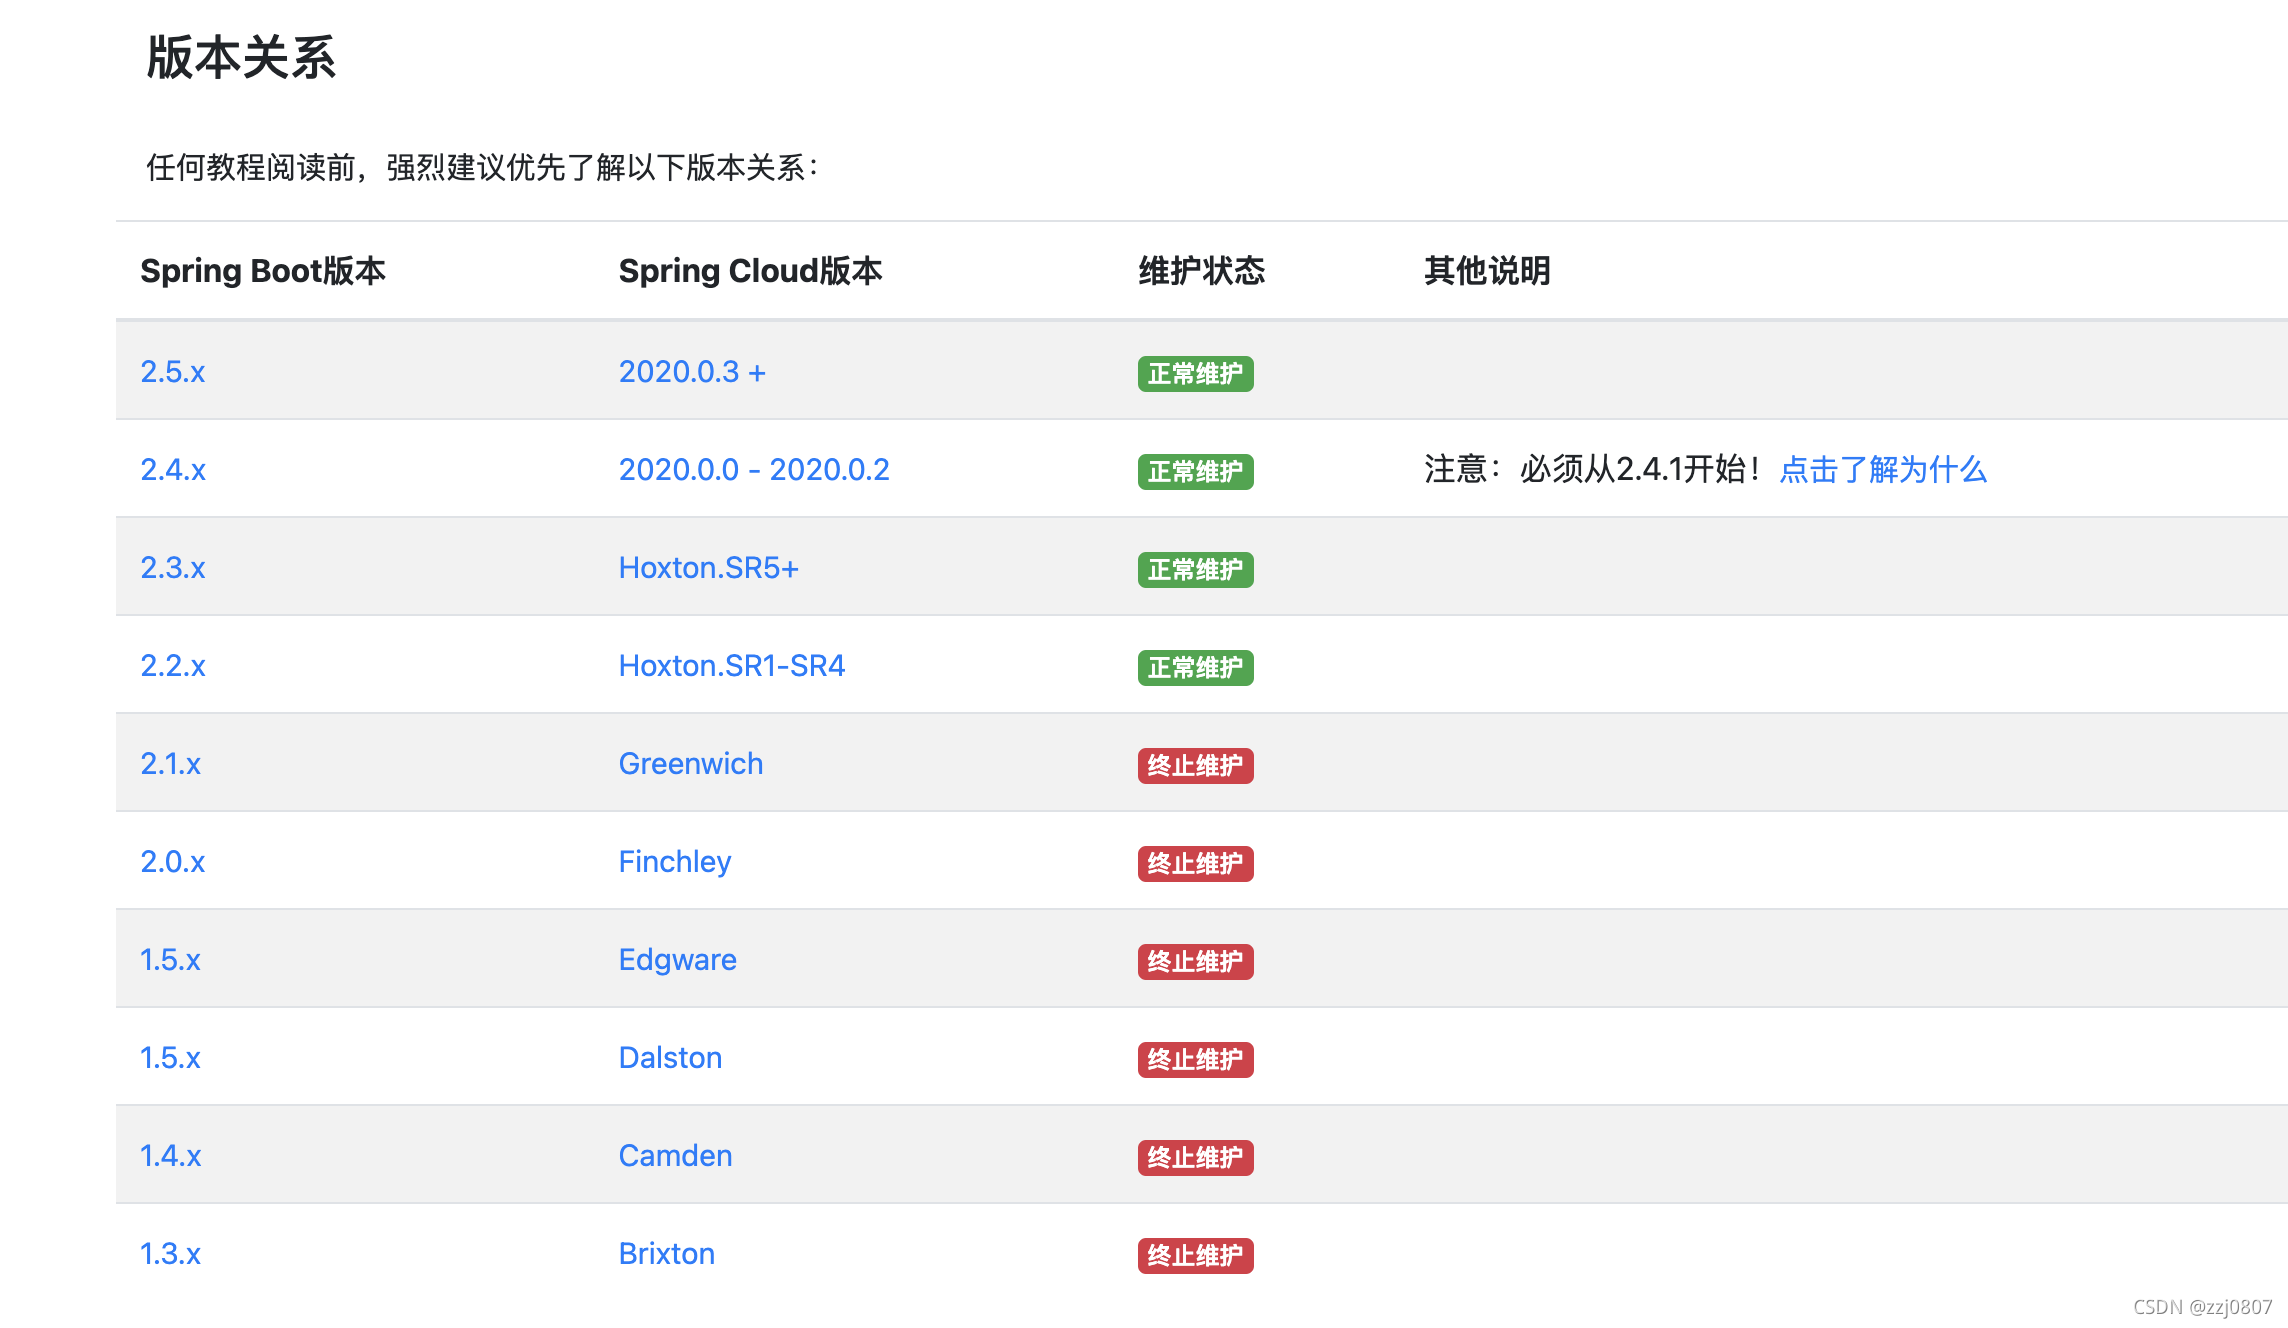Click the green 正常维护 badge in 2.2.x row
This screenshot has width=2288, height=1328.
pos(1195,668)
